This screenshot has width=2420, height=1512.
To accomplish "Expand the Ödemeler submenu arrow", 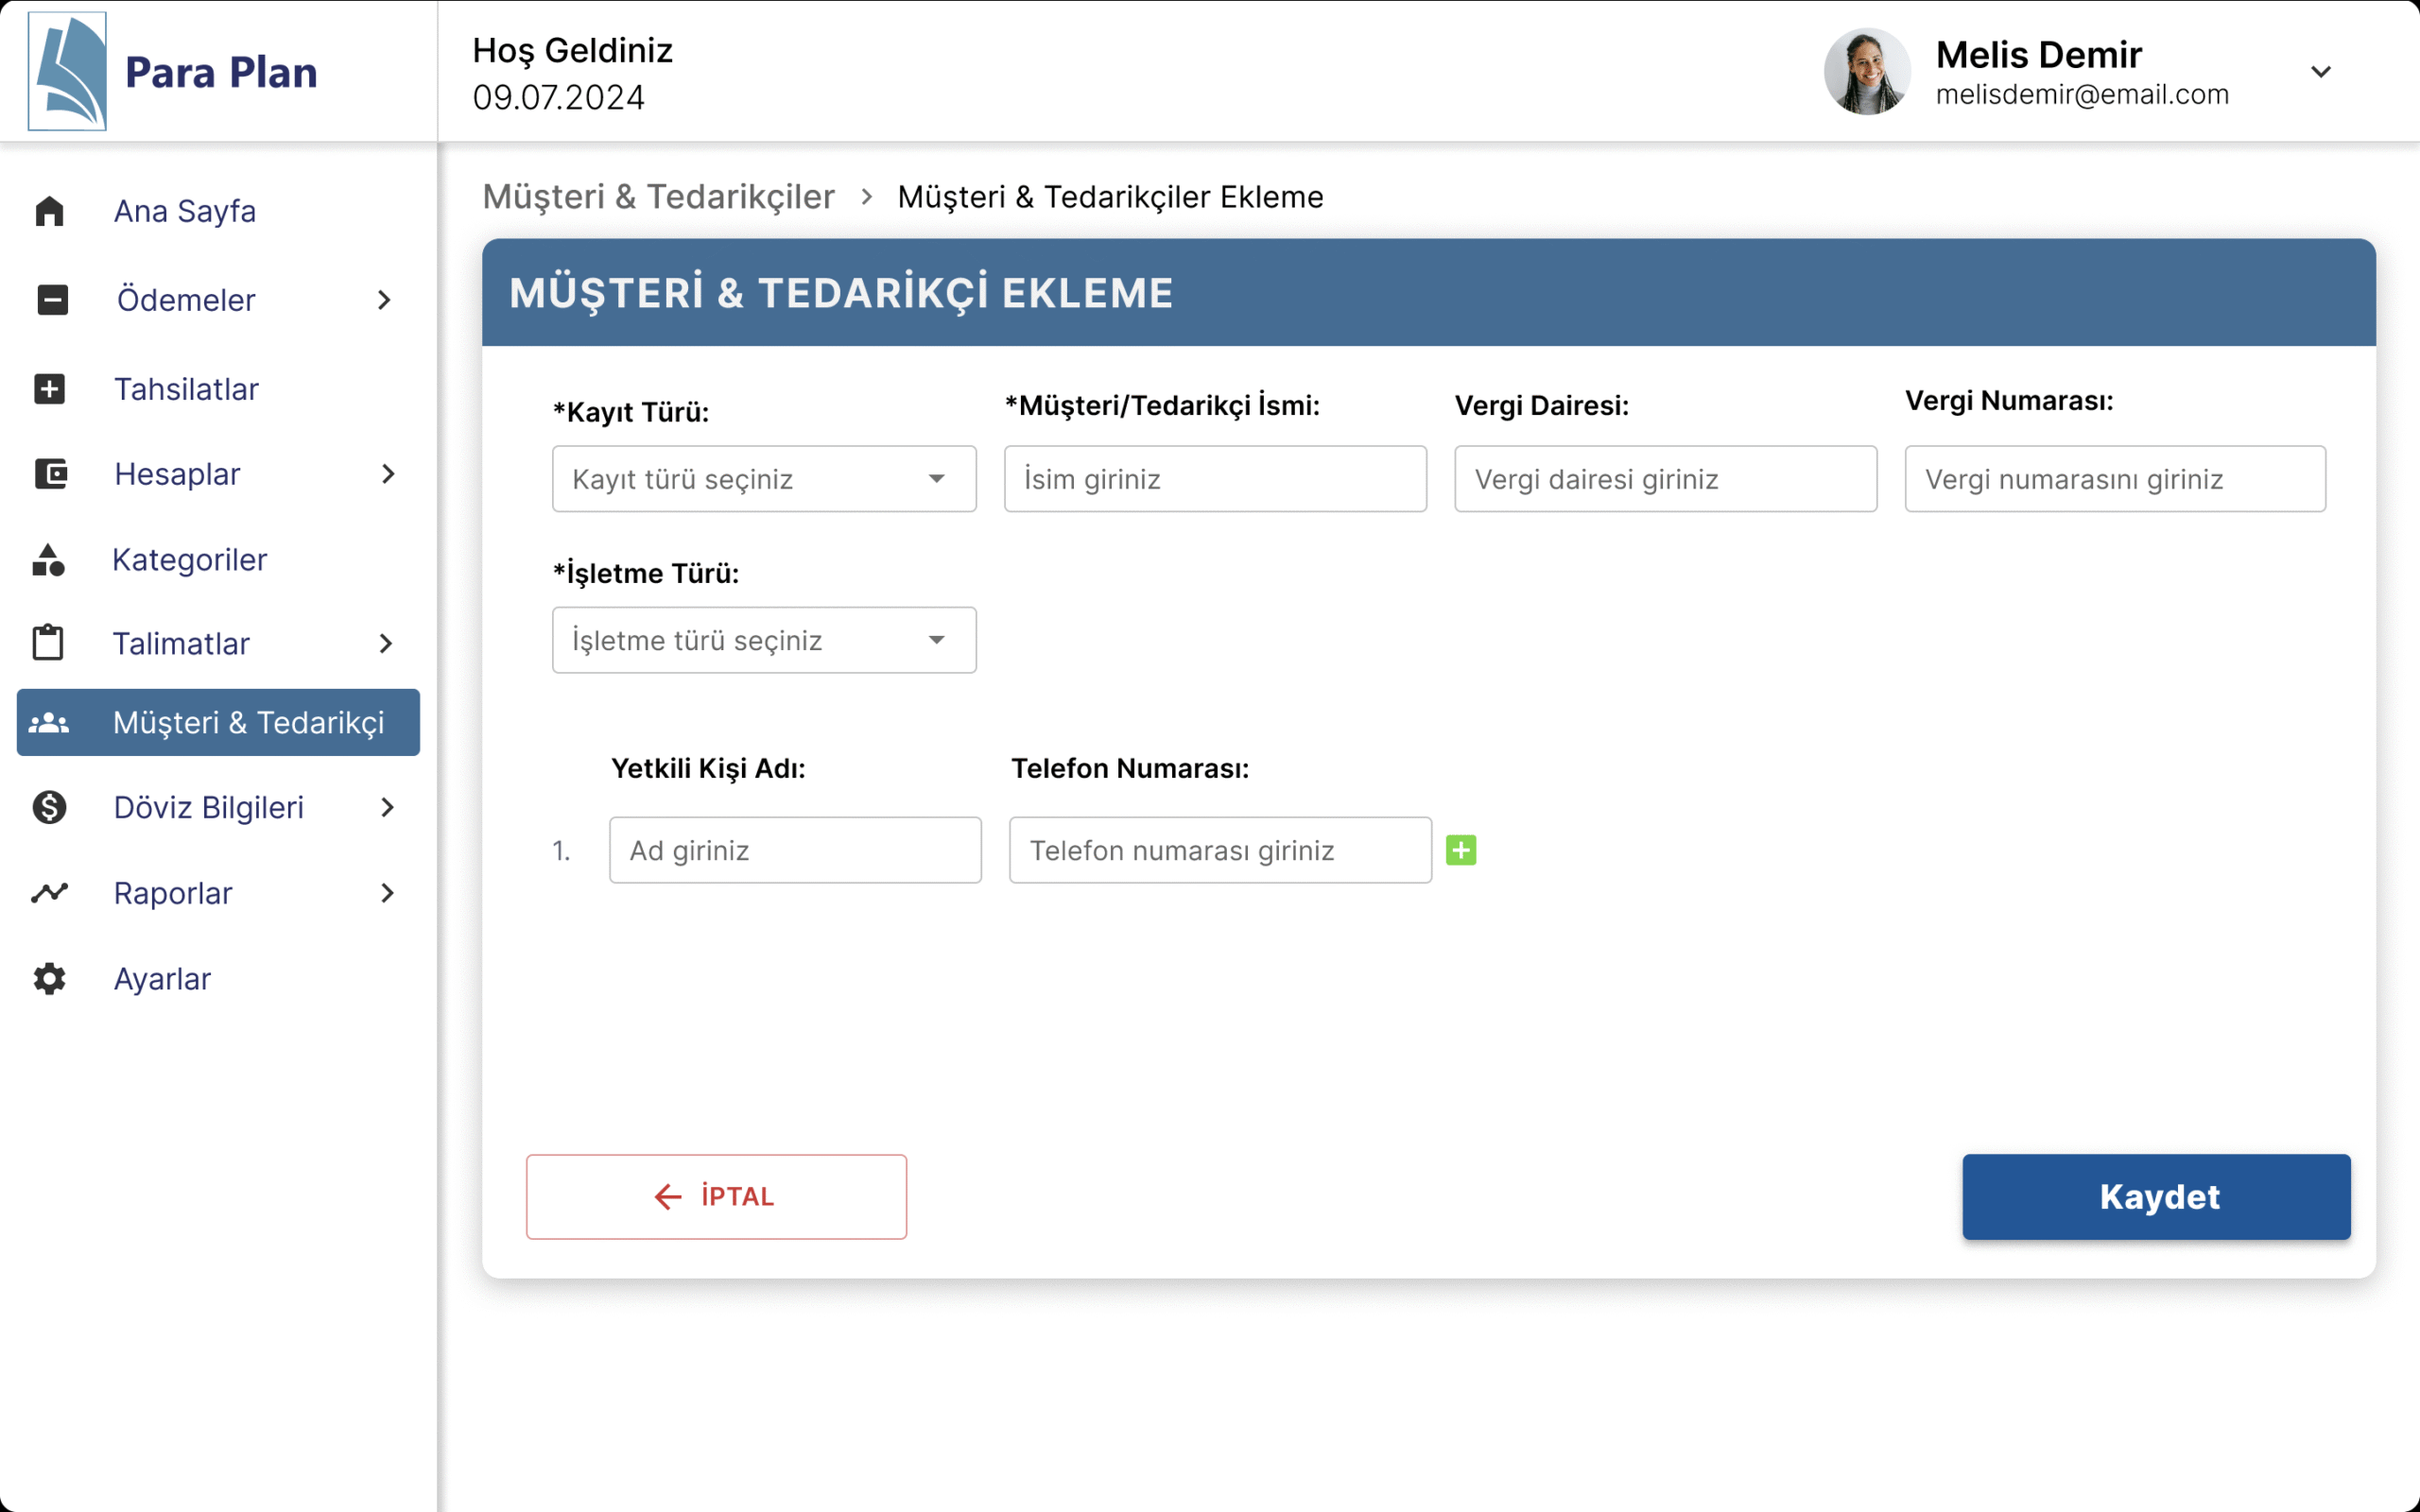I will [384, 300].
